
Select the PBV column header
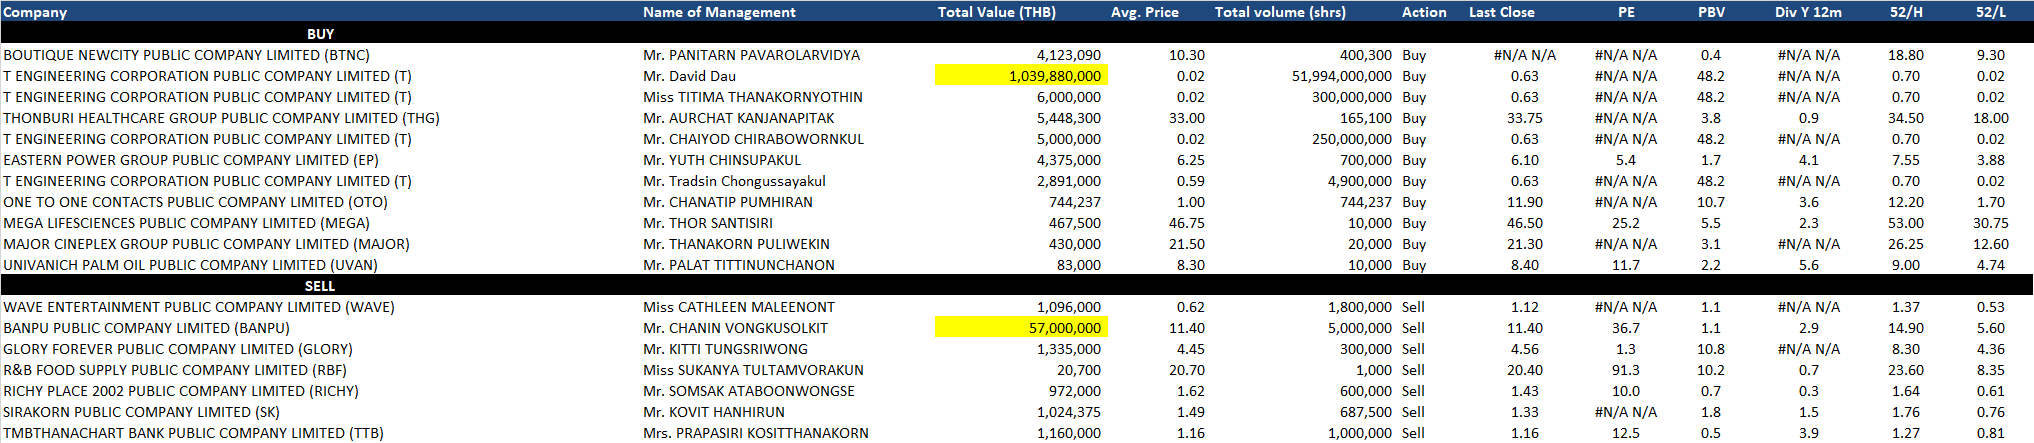(1711, 12)
